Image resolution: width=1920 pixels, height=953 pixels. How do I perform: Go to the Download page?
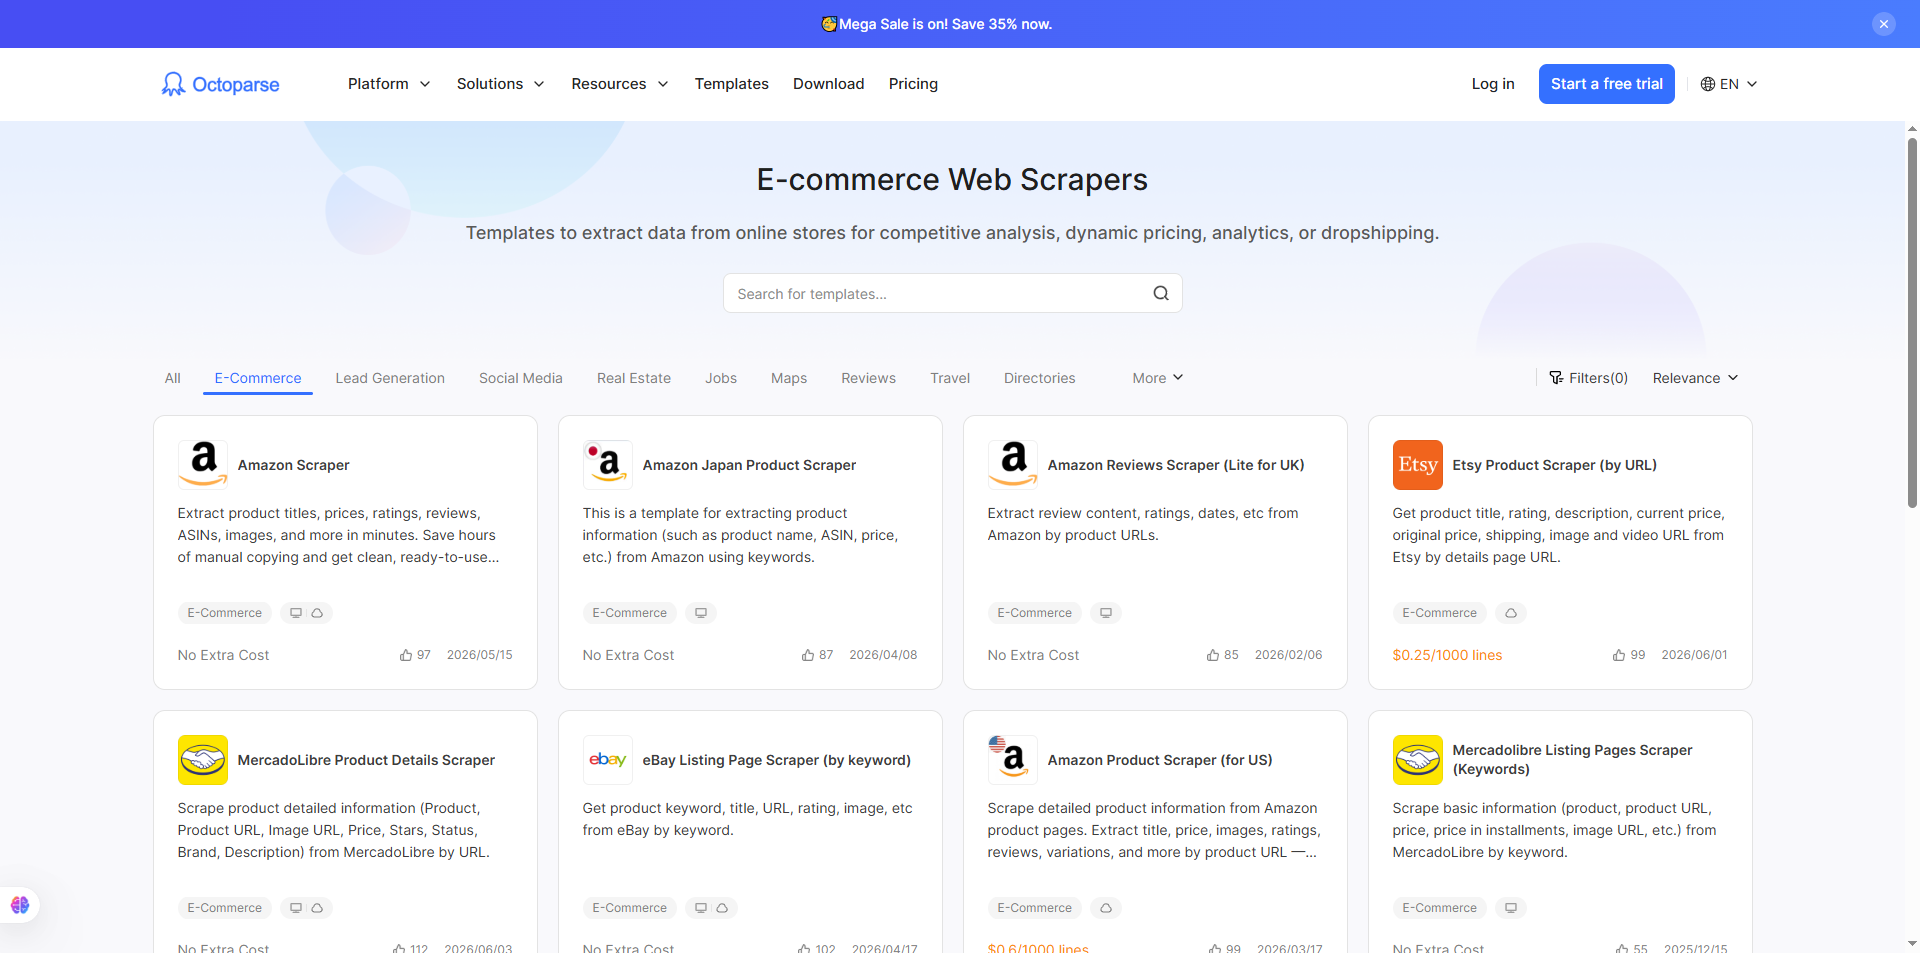click(829, 84)
